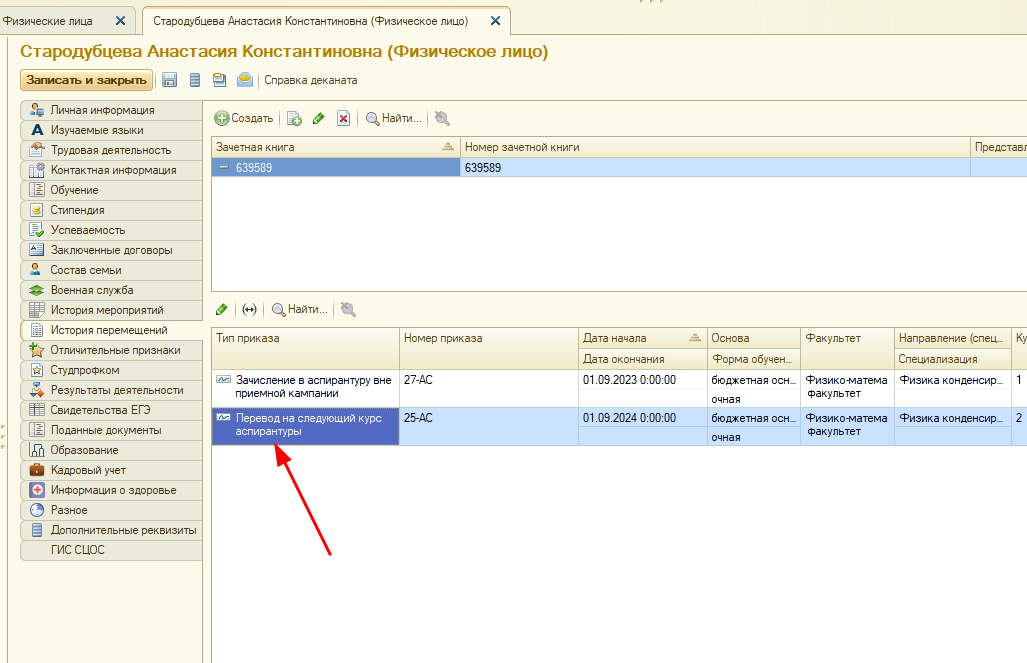Click green pencil edit icon above orders table
This screenshot has height=663, width=1027.
221,309
